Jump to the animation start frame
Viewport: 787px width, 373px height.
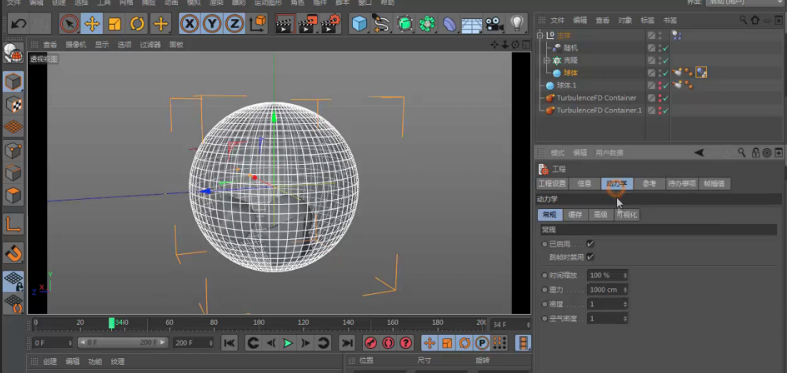(x=229, y=343)
